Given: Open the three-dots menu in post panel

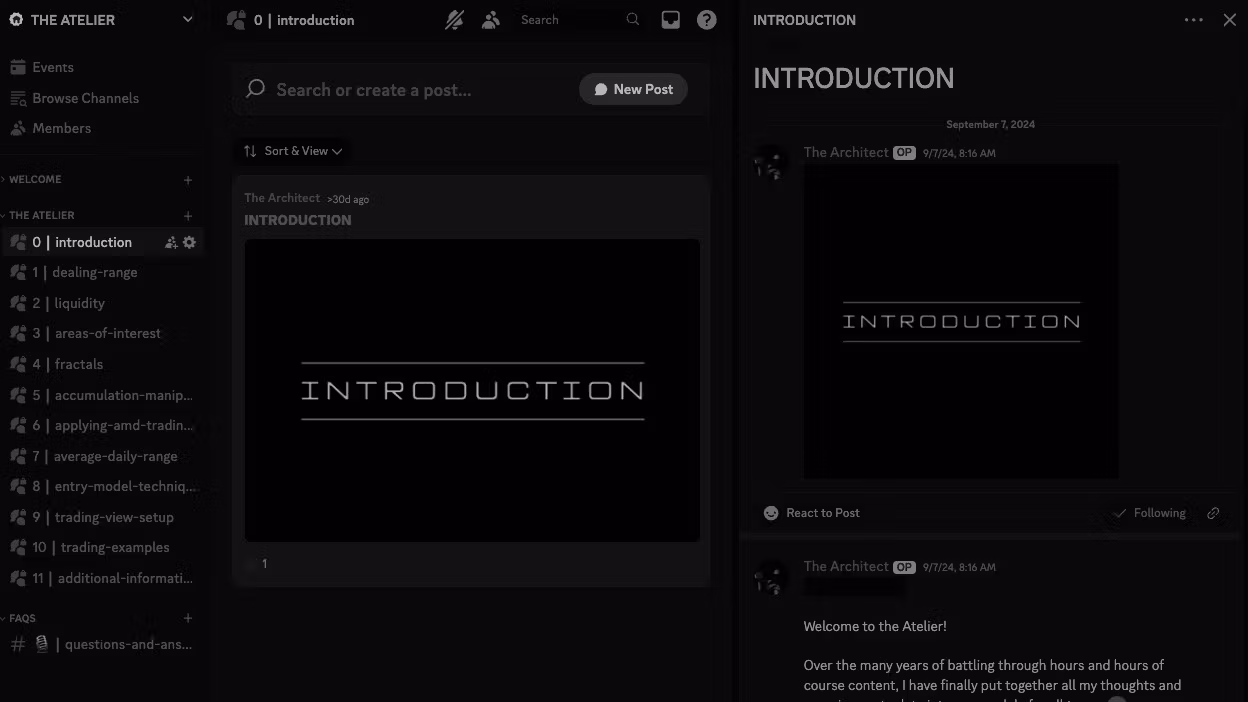Looking at the screenshot, I should click(1193, 20).
